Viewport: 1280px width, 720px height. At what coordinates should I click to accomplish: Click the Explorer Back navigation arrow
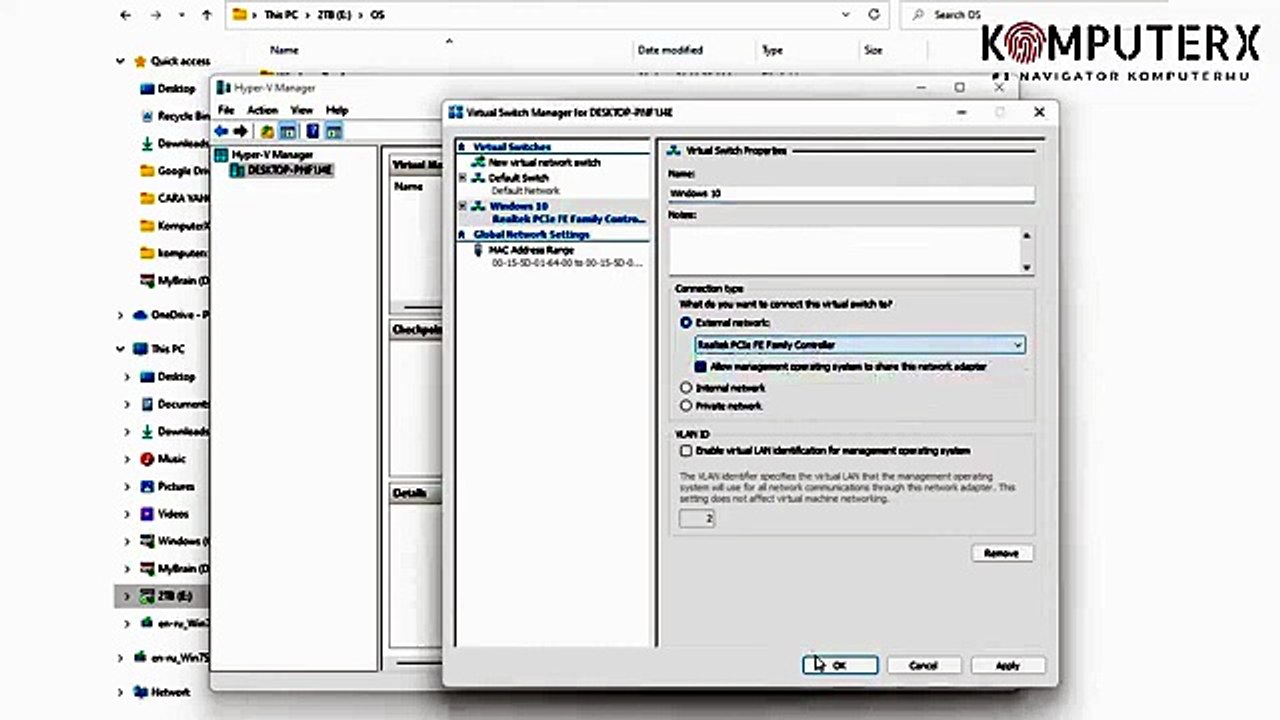tap(125, 15)
